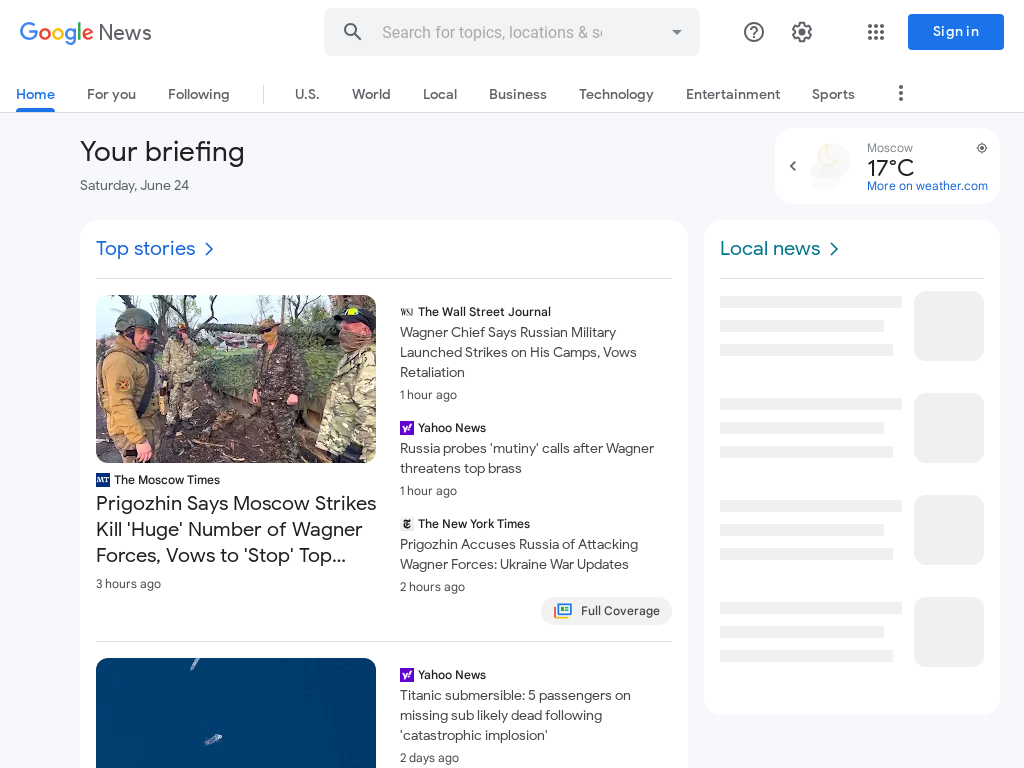
Task: Select the Home tab
Action: click(x=35, y=94)
